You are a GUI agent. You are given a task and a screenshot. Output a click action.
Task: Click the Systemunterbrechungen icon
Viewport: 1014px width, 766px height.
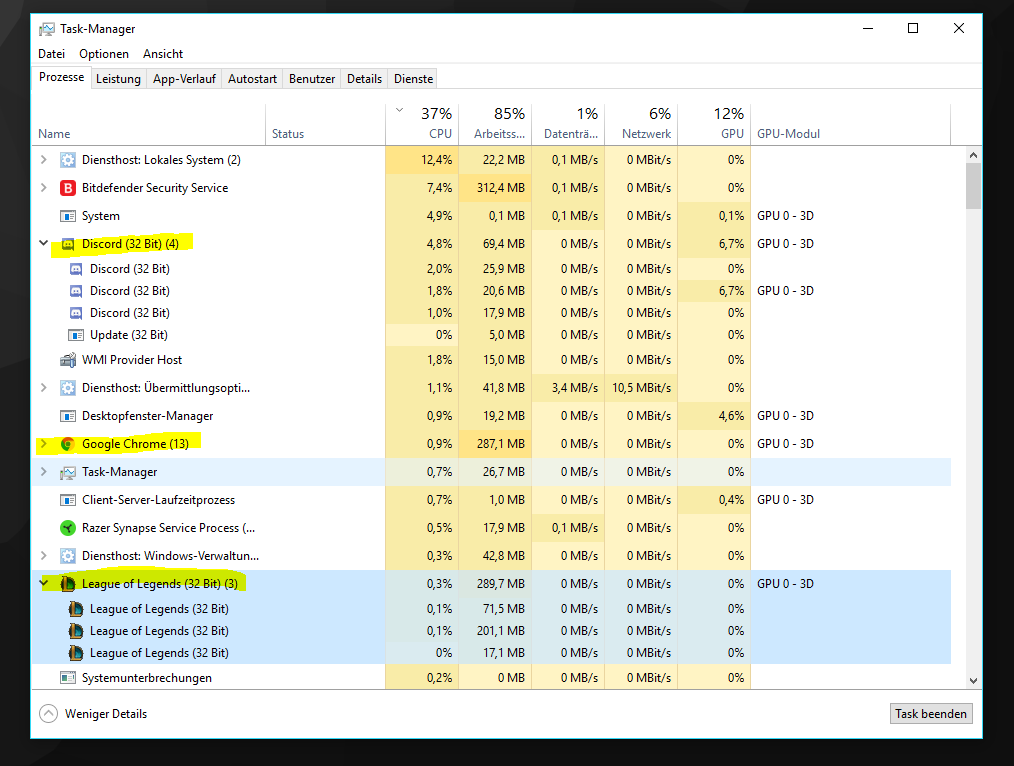67,677
